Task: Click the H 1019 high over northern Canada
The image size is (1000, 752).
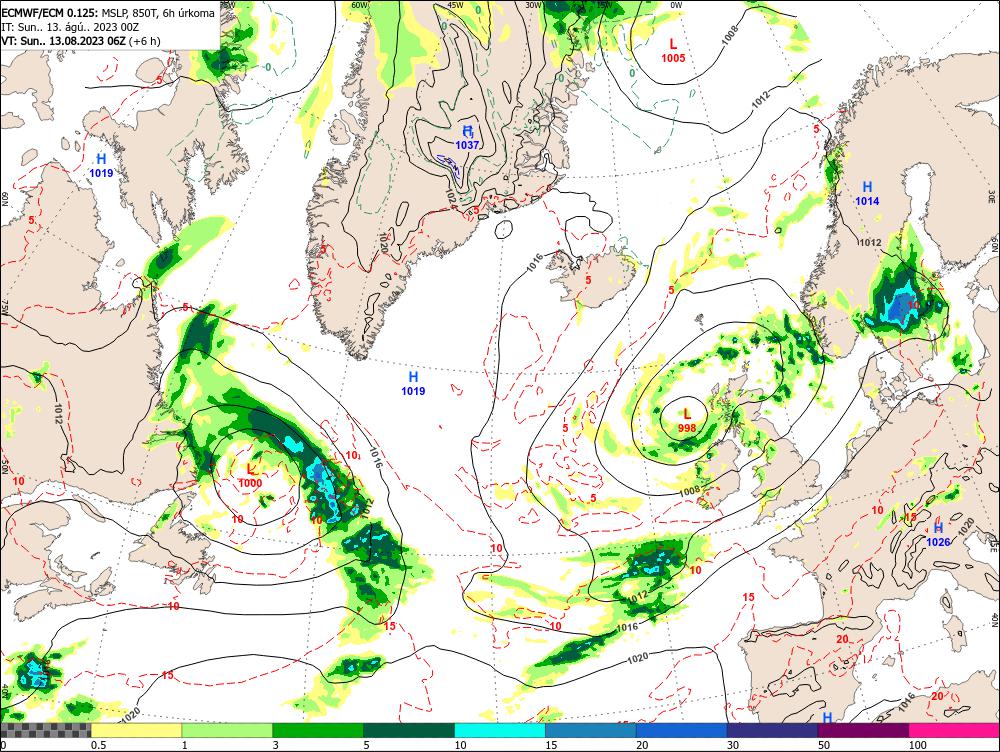Action: pyautogui.click(x=101, y=165)
